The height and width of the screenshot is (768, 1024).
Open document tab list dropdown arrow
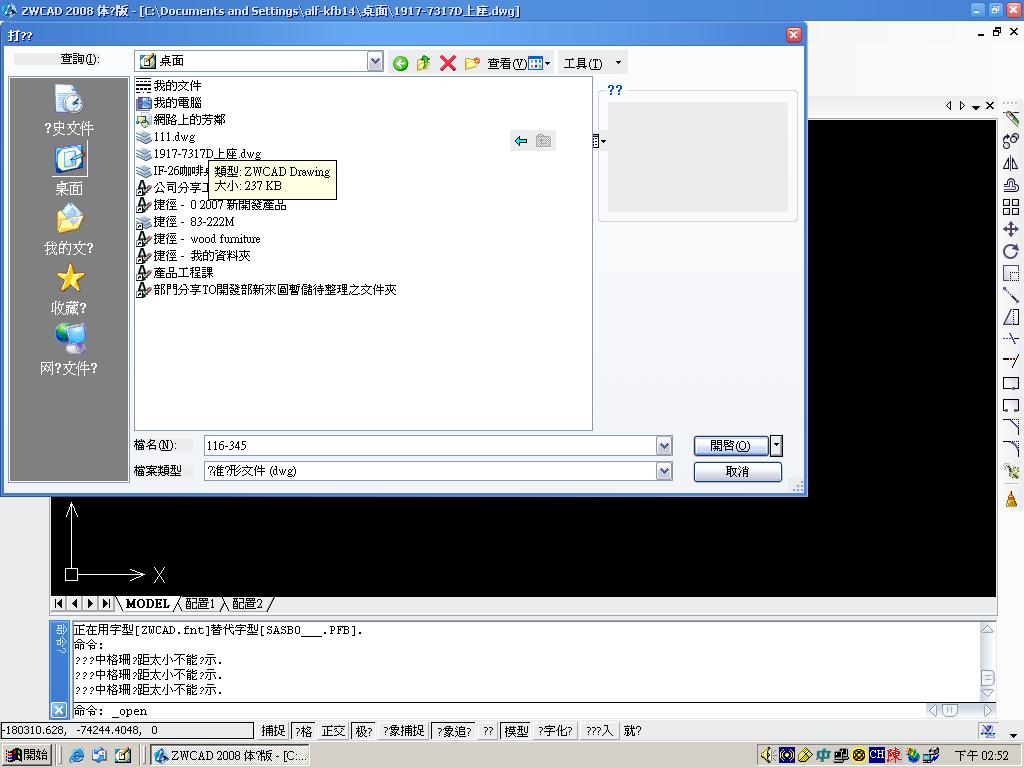[976, 106]
